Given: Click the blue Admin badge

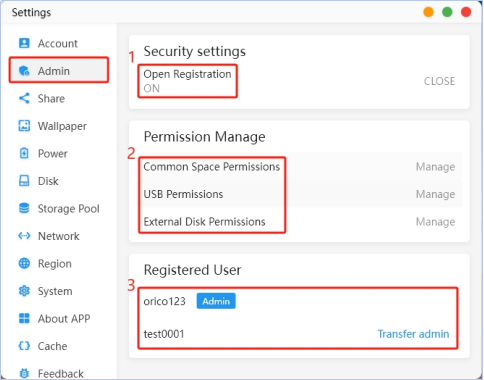Looking at the screenshot, I should [216, 301].
